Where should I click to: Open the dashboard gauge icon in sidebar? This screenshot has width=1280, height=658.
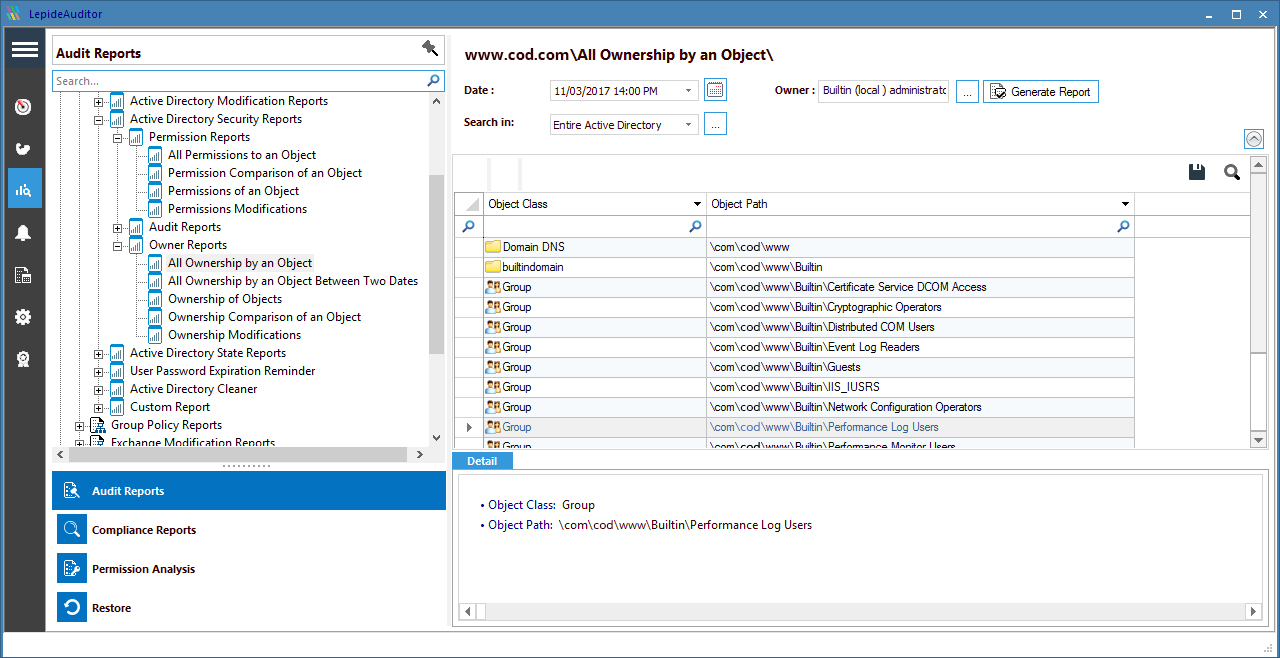[24, 107]
